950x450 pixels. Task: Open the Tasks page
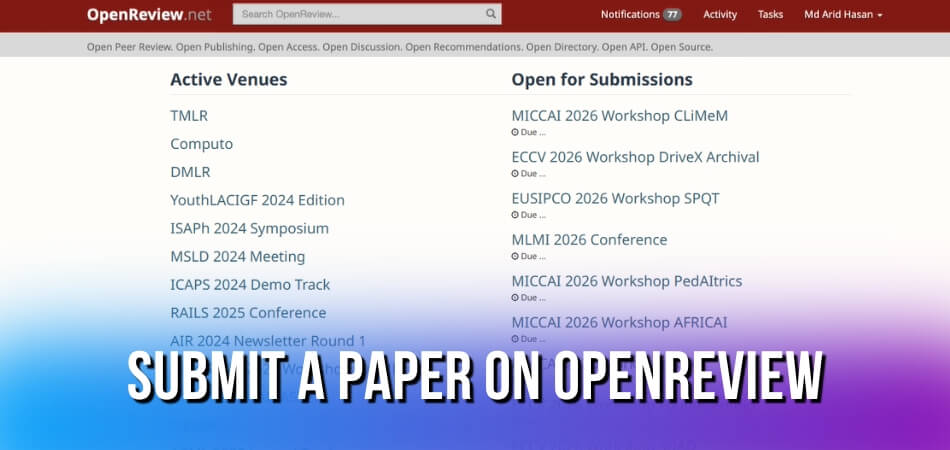click(770, 15)
